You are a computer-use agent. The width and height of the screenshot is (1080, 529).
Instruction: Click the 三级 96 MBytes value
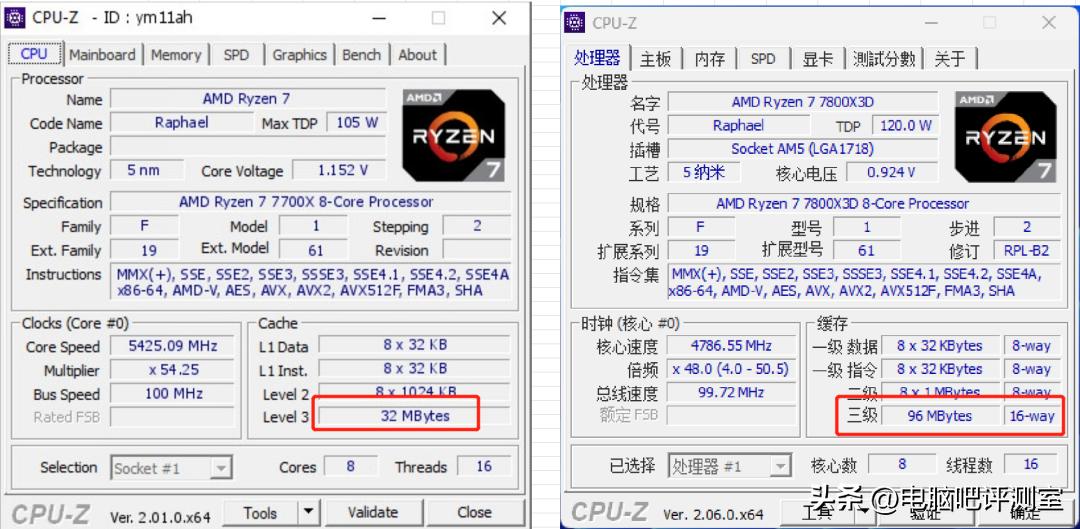(939, 416)
